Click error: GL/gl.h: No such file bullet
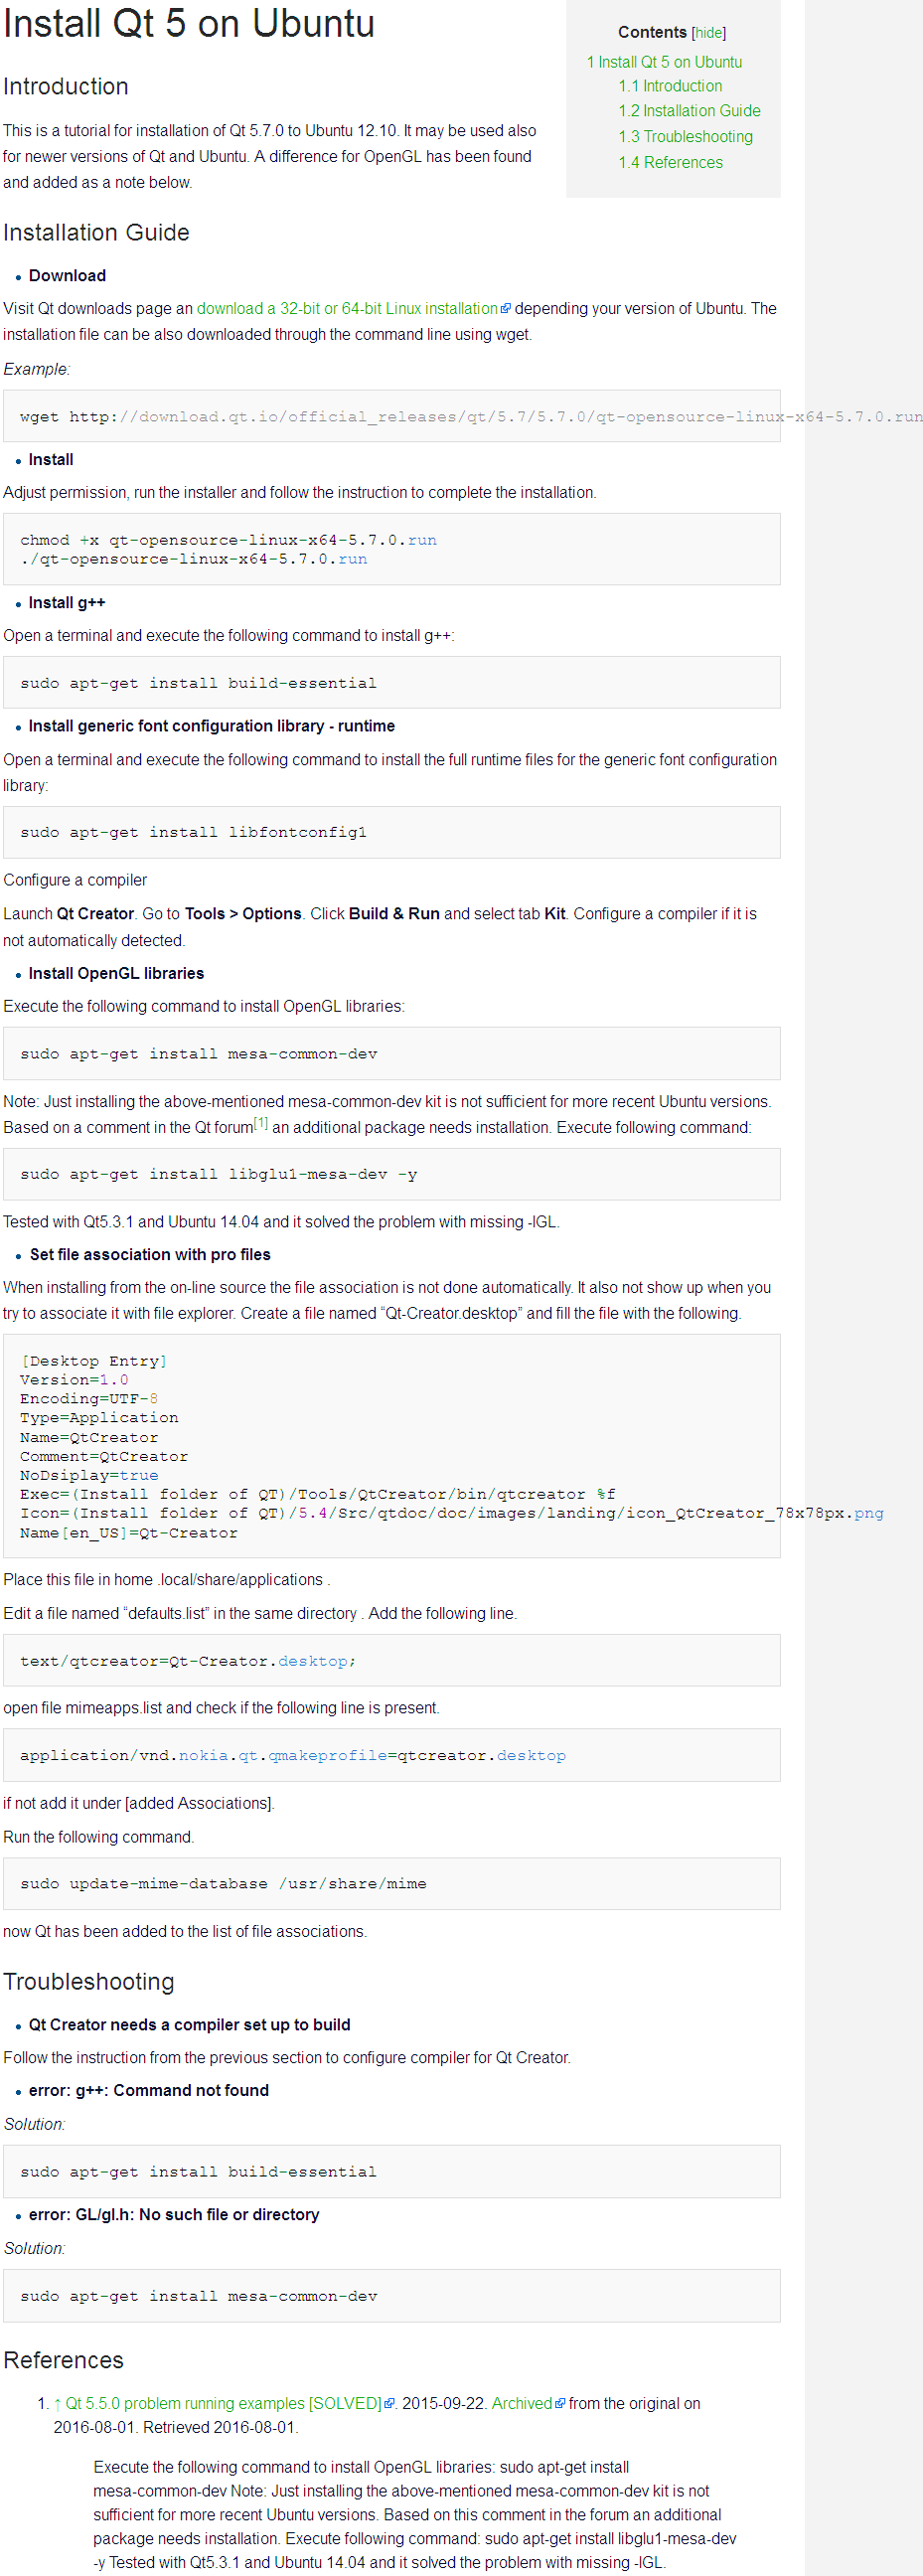Image resolution: width=923 pixels, height=2576 pixels. 174,2215
